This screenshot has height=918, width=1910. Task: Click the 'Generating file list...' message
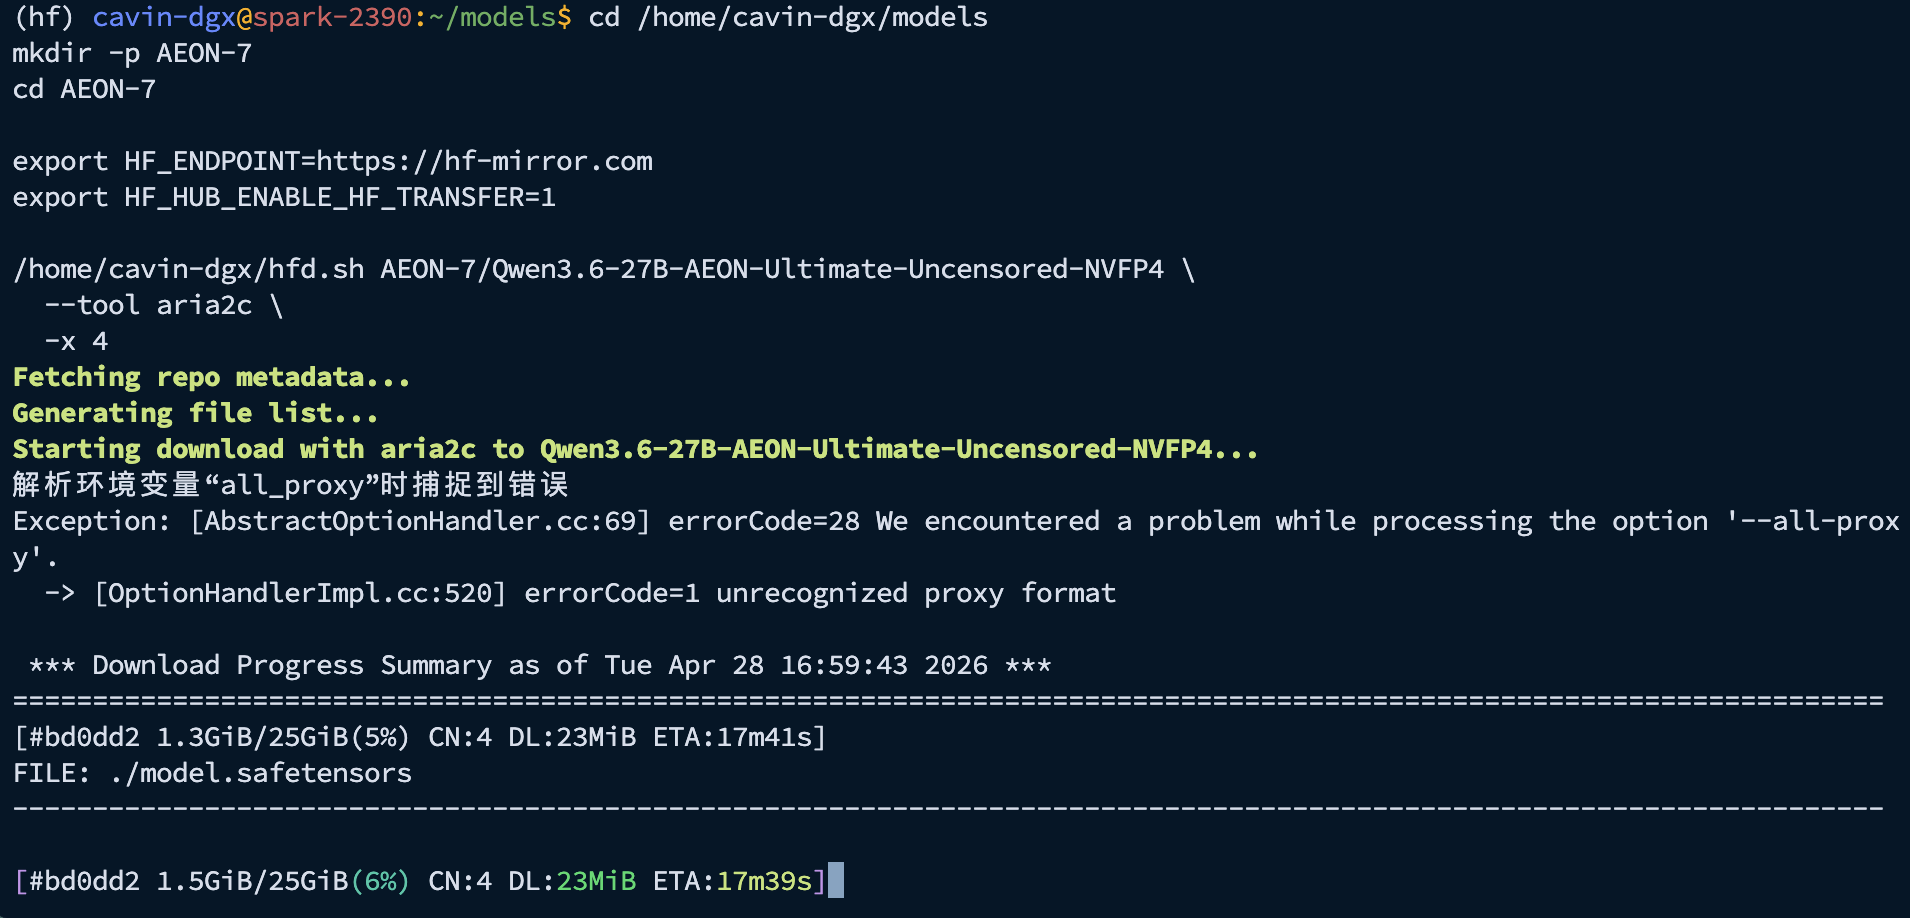[x=196, y=413]
